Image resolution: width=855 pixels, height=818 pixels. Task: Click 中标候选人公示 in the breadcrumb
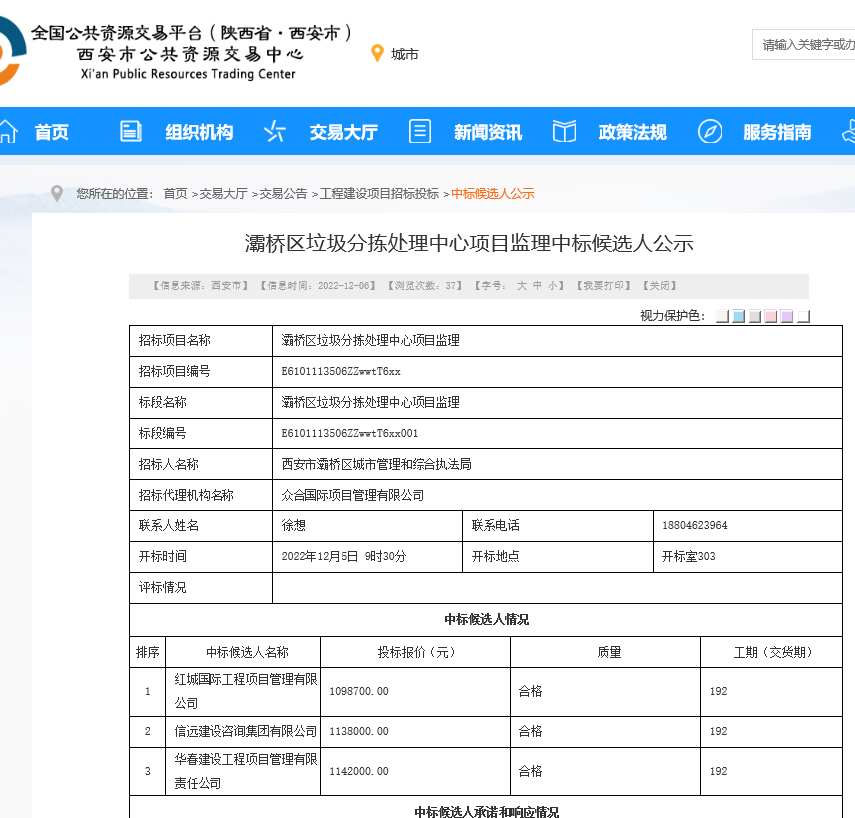[x=493, y=194]
